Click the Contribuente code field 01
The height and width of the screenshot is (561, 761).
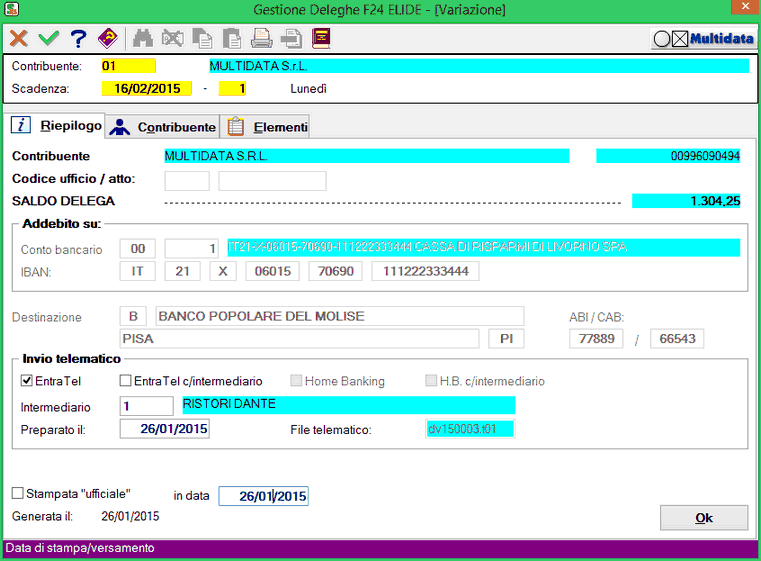(x=128, y=66)
